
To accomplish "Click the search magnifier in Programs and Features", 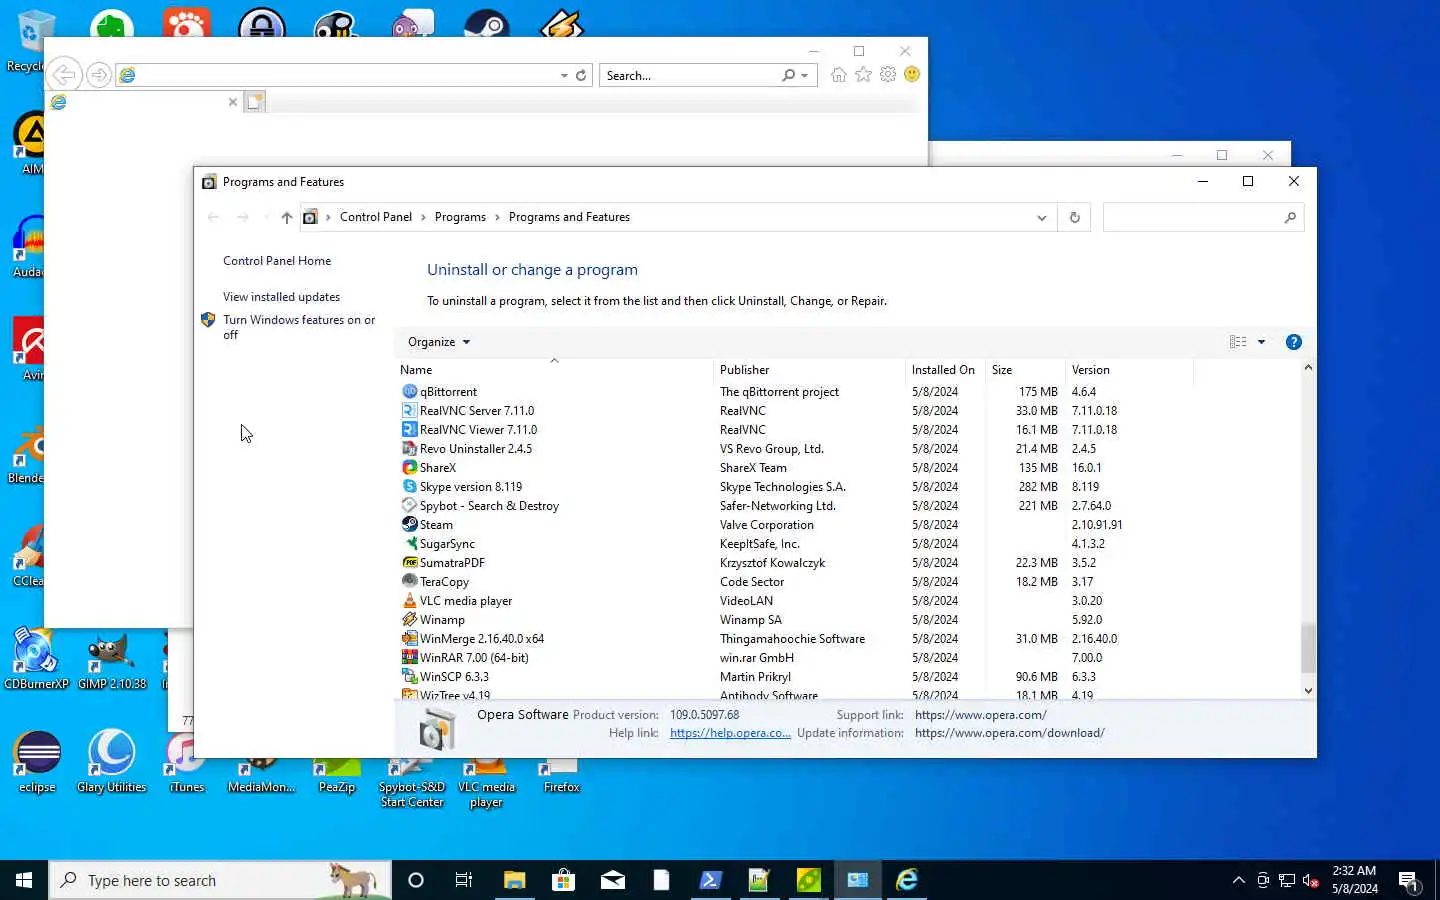I will click(1290, 217).
